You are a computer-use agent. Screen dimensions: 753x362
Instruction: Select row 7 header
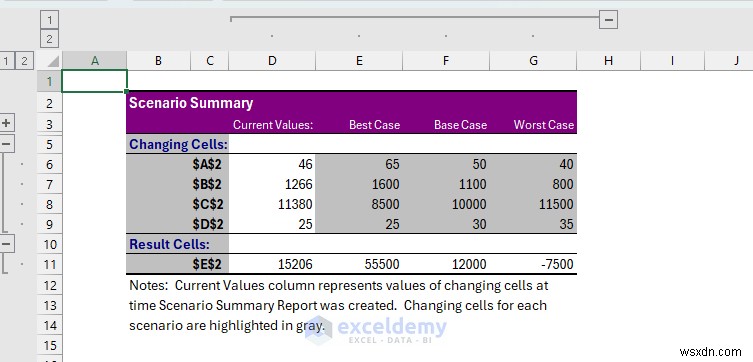click(50, 184)
